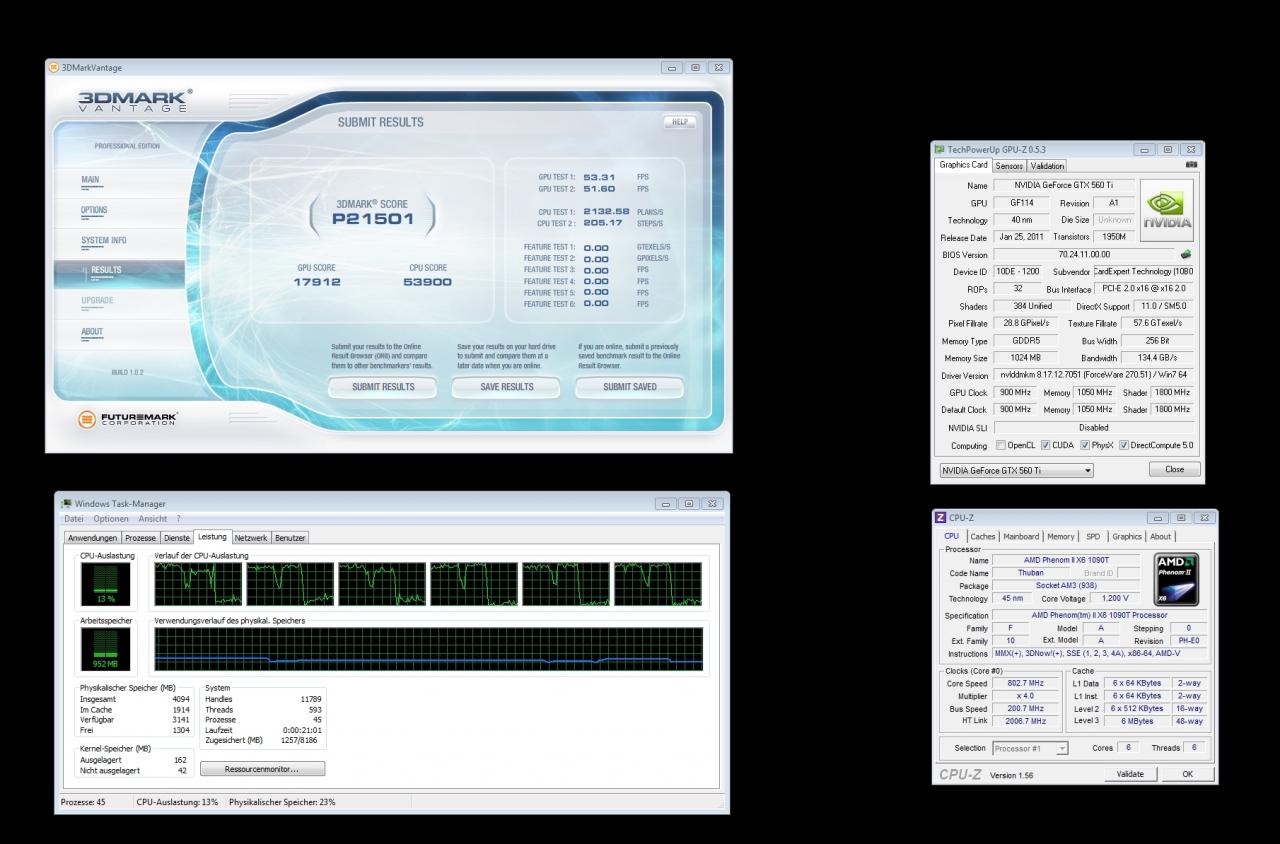Click the Save Results button in 3DMark
The width and height of the screenshot is (1280, 844).
[507, 387]
